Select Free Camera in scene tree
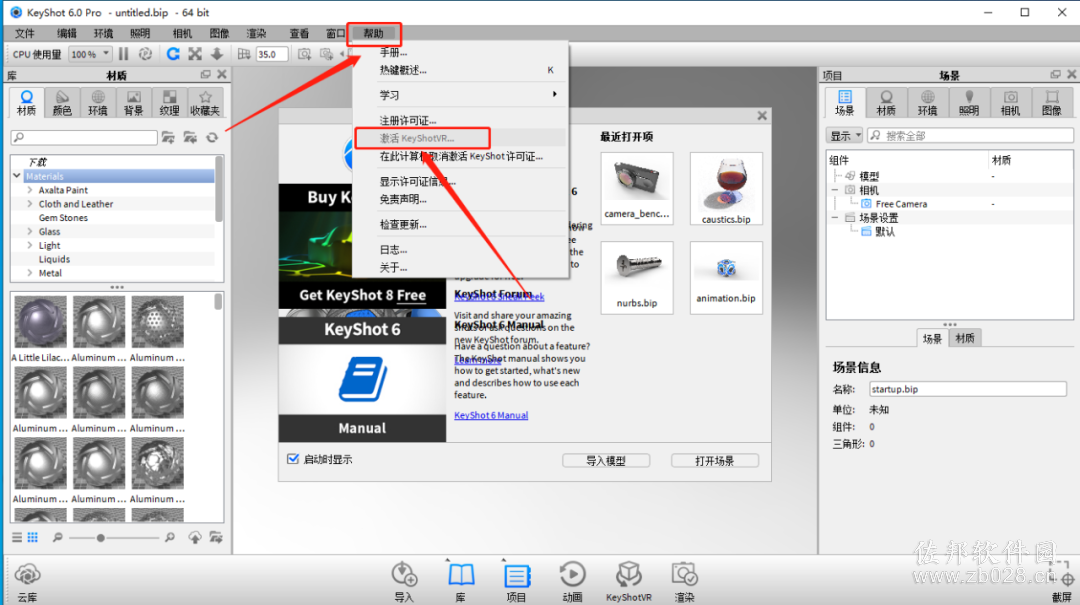Image resolution: width=1080 pixels, height=605 pixels. pyautogui.click(x=901, y=203)
